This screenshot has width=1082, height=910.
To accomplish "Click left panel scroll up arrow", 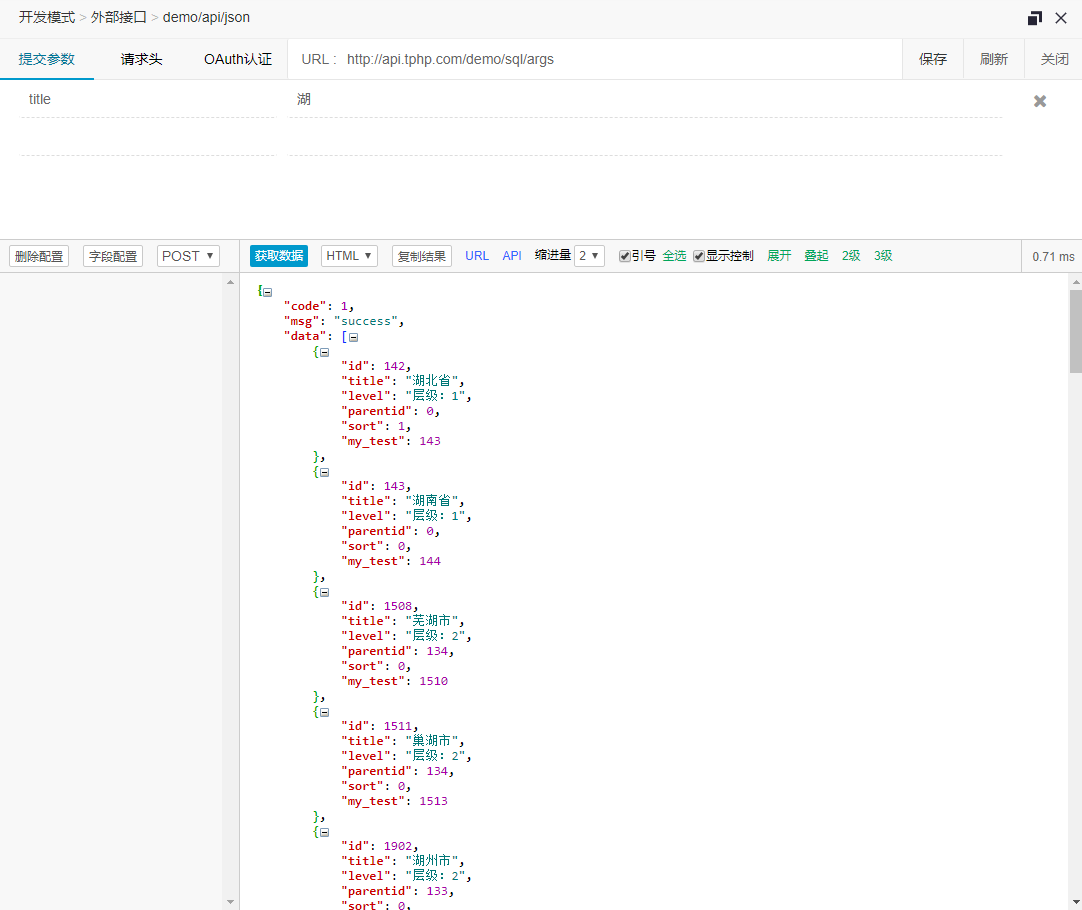I will coord(230,281).
